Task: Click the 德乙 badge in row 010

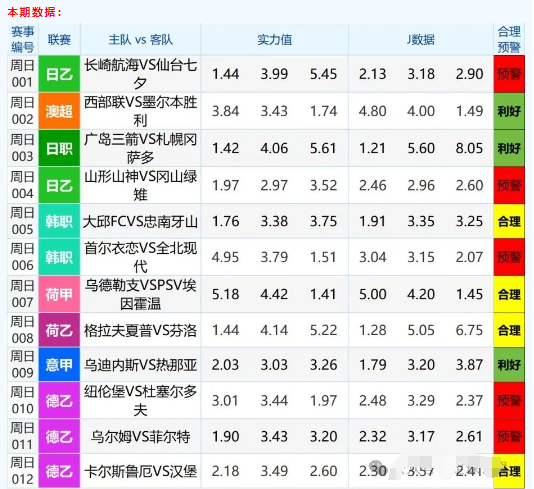Action: pos(59,400)
